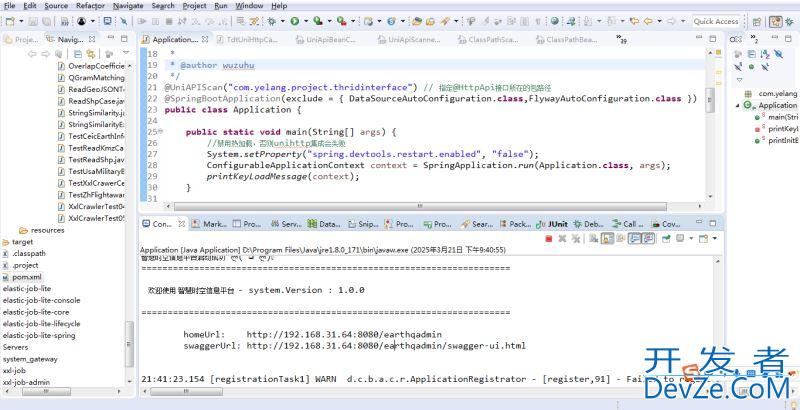Click the Clear Console icon

593,239
